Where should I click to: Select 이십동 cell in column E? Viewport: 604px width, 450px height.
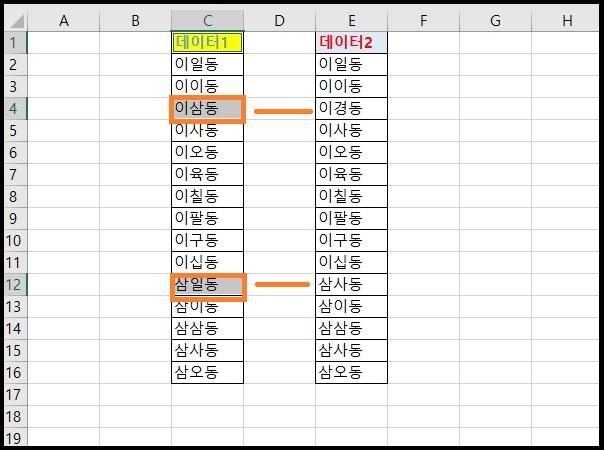(x=351, y=262)
